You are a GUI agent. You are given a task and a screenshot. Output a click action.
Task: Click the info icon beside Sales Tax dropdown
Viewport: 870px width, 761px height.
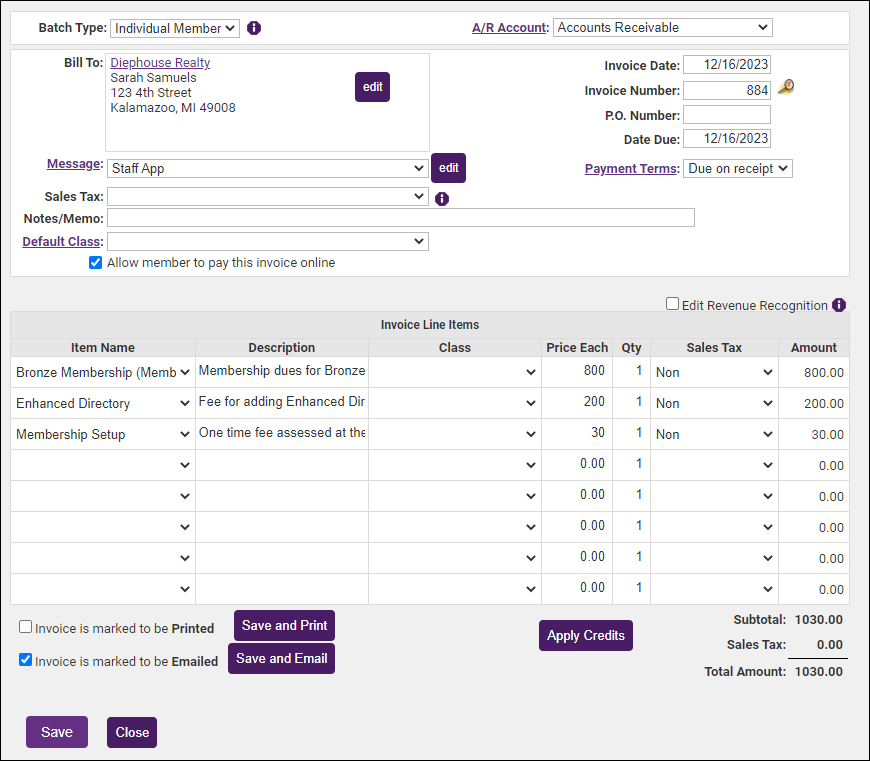(442, 198)
